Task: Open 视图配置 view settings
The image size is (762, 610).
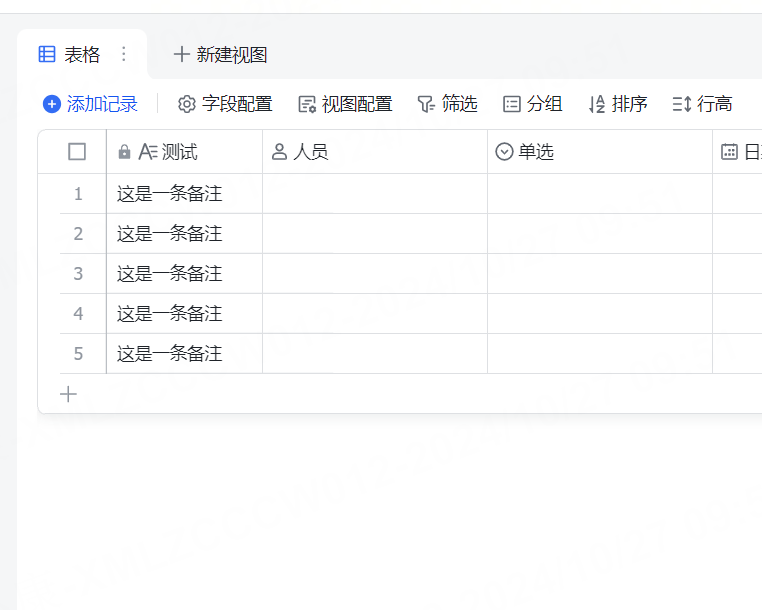Action: (345, 104)
